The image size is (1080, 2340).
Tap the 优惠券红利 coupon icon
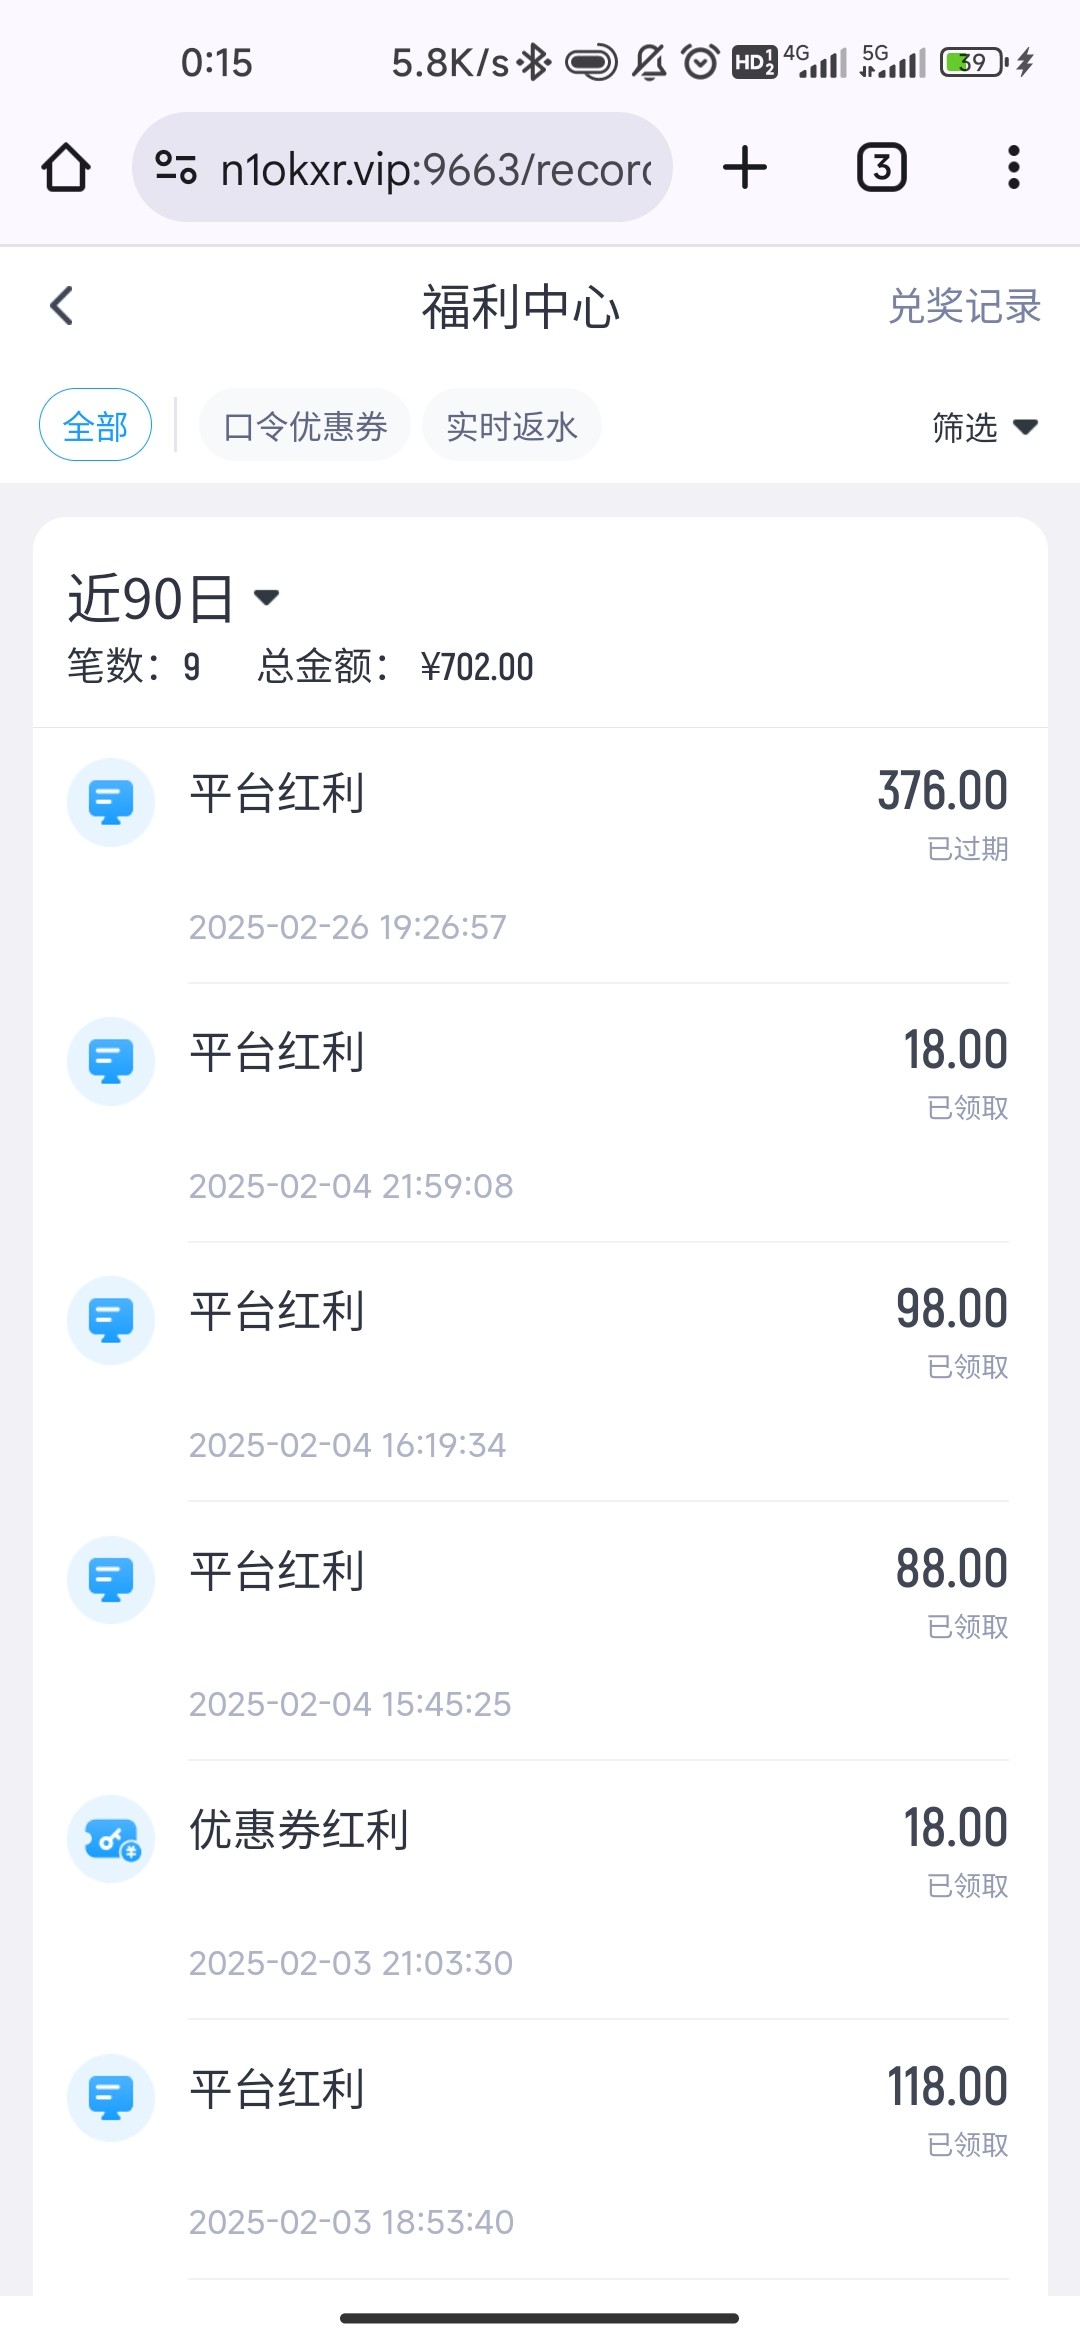[111, 1838]
